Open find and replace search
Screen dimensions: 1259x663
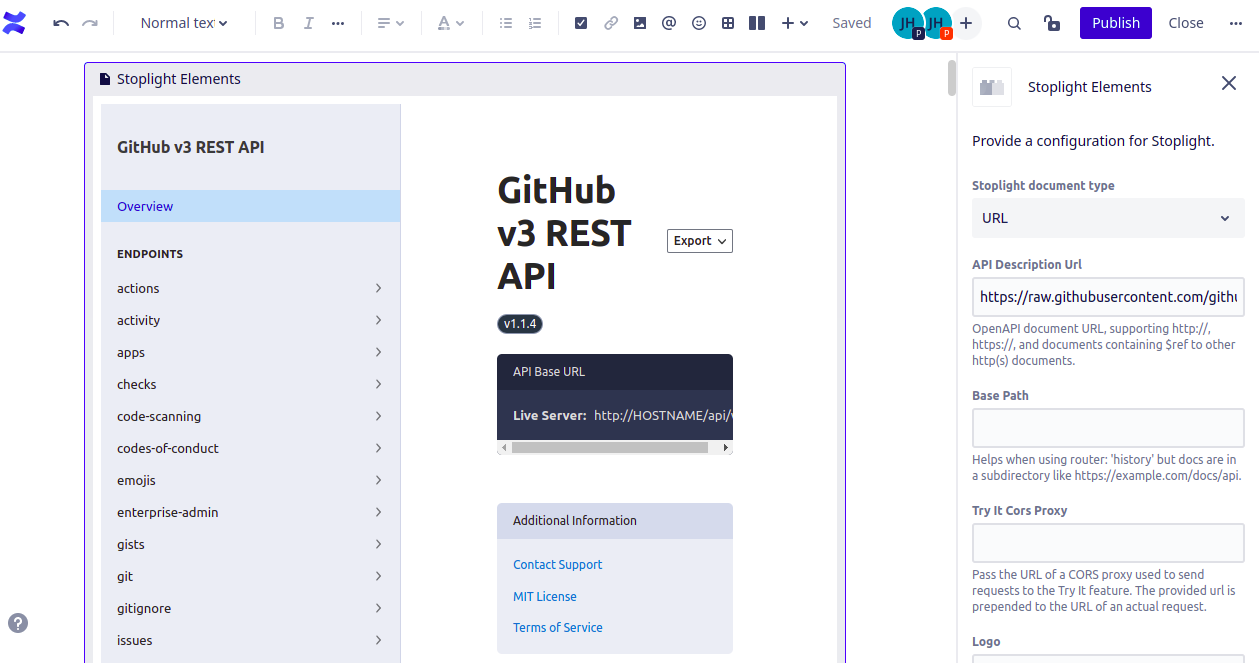tap(1014, 23)
